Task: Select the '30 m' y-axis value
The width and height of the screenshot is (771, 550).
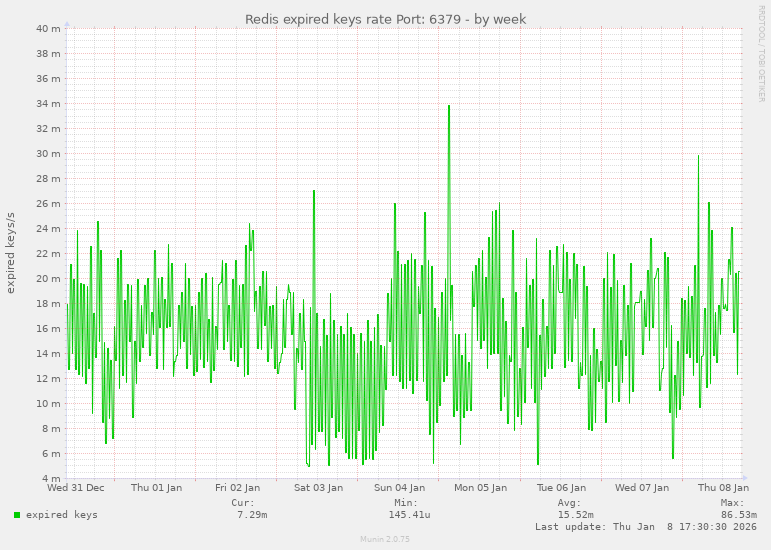Action: click(48, 154)
